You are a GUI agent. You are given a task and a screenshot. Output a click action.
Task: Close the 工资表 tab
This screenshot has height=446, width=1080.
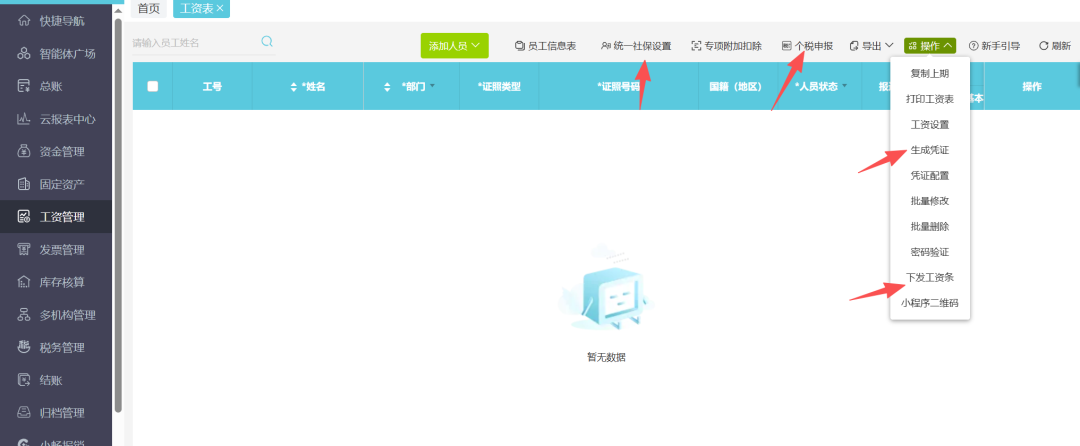click(220, 8)
